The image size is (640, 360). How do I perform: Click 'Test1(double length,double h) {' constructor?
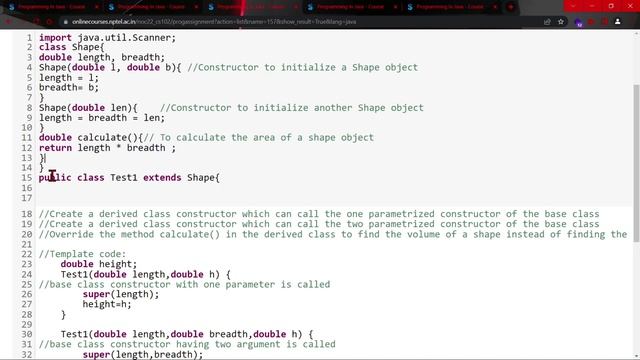(x=146, y=274)
